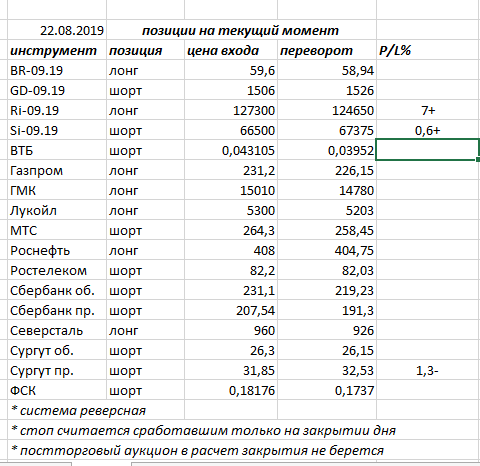This screenshot has width=480, height=466.
Task: Select the P/L cell showing 7+
Action: [x=428, y=110]
